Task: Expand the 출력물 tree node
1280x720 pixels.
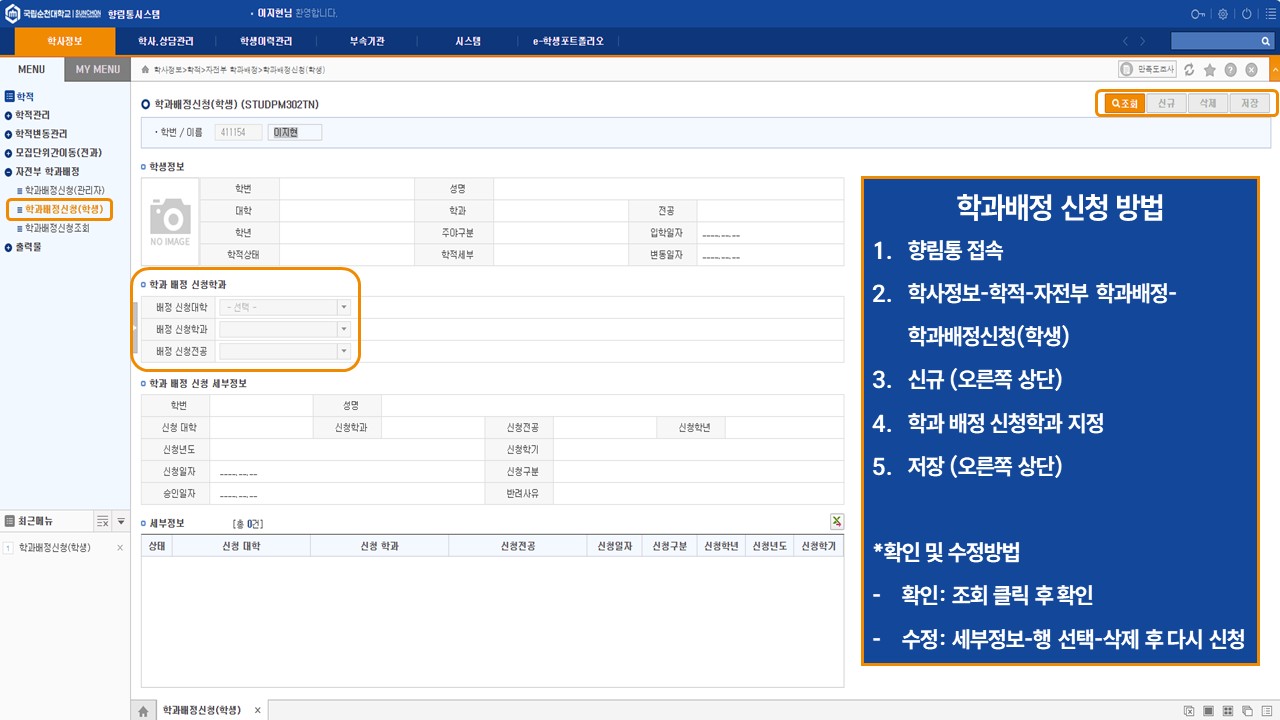Action: (x=8, y=247)
